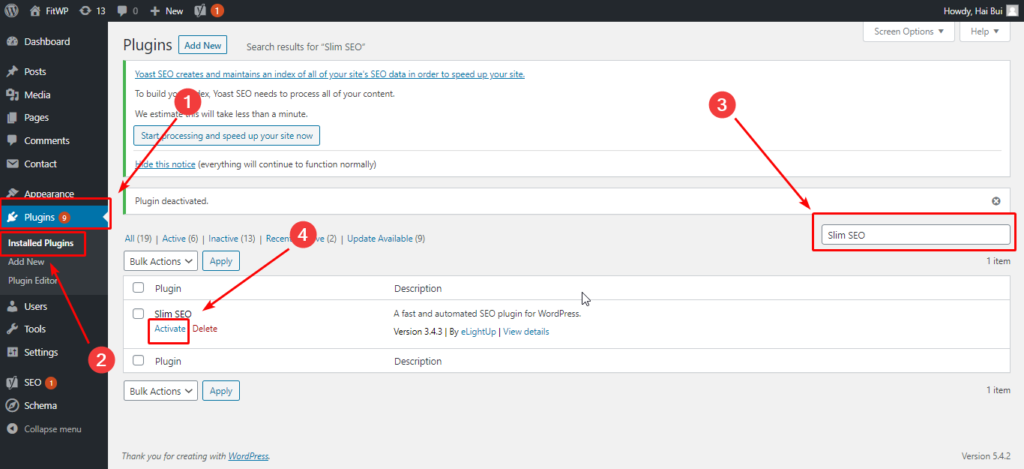
Task: Select the Plugins sidebar menu
Action: pos(54,218)
